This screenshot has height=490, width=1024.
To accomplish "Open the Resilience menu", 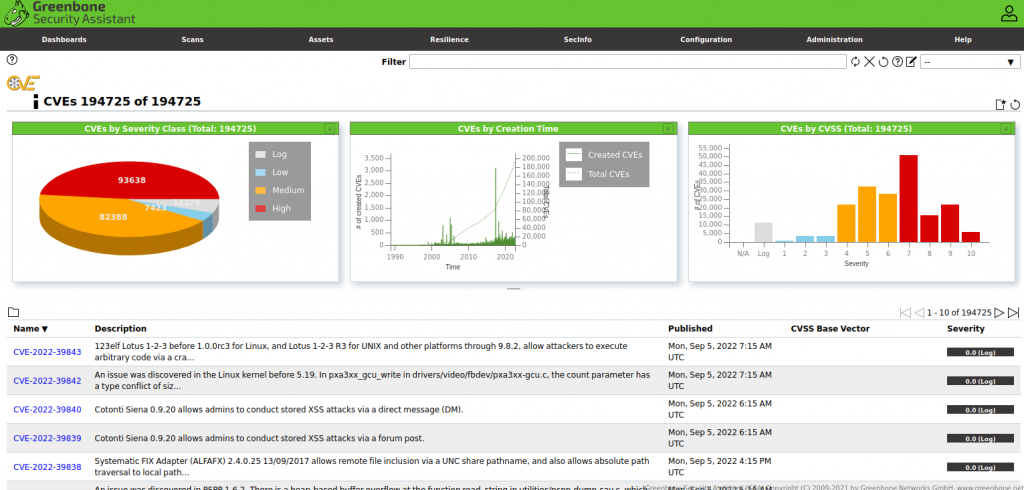I will tap(449, 39).
